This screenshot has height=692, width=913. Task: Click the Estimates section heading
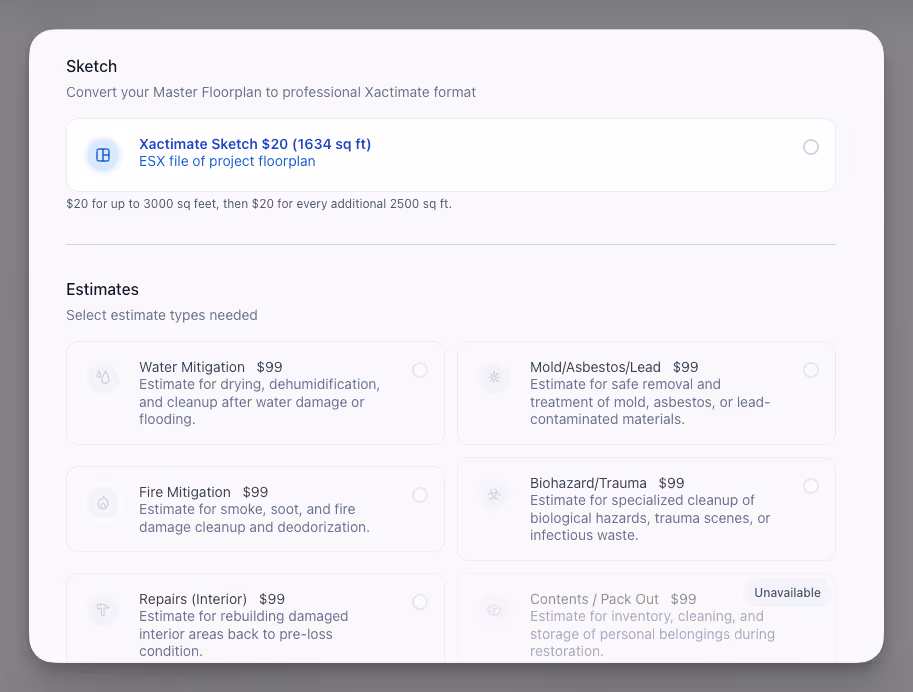[102, 289]
